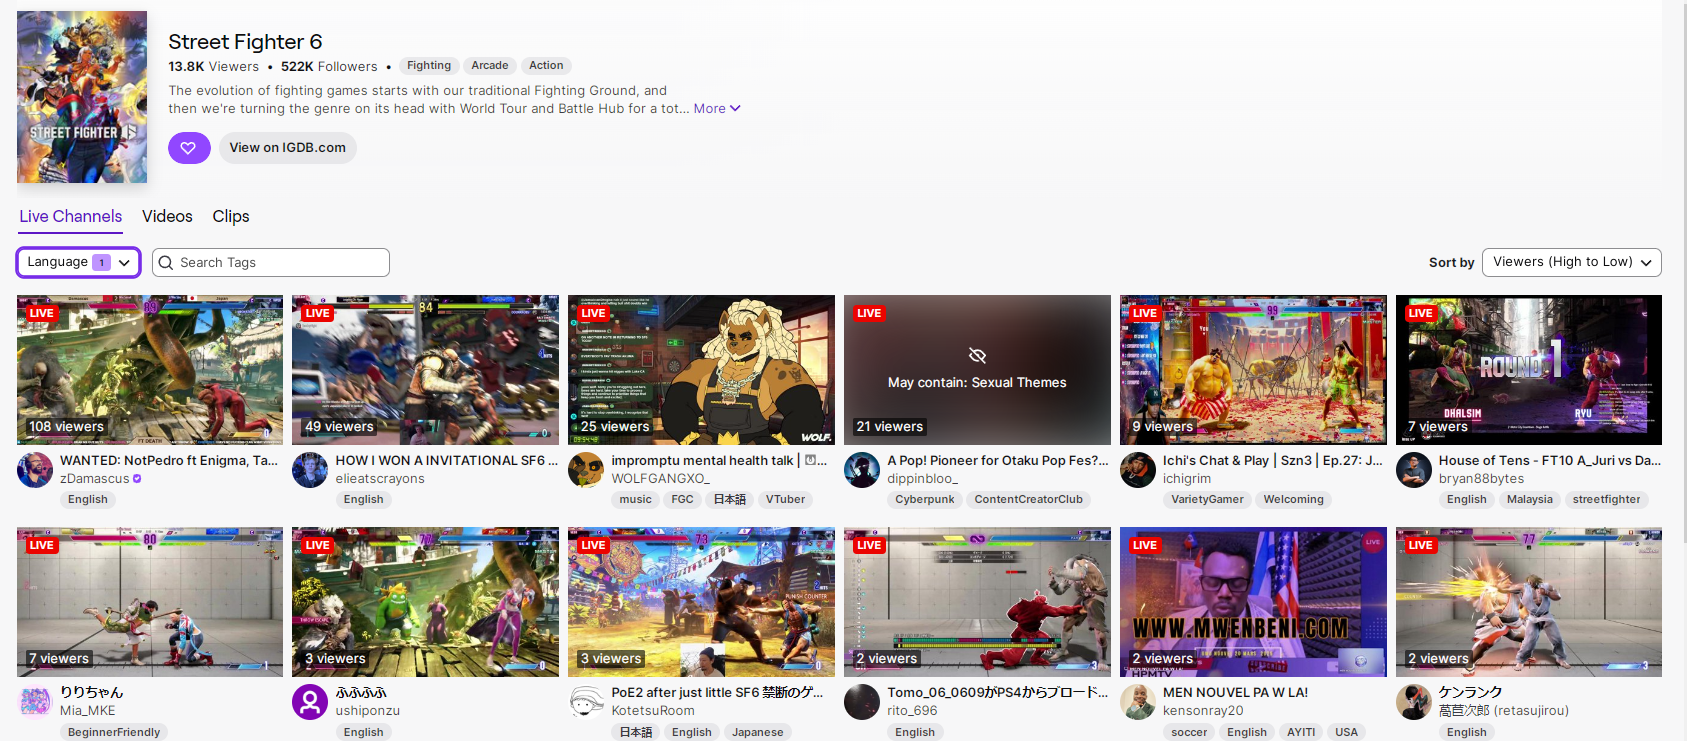Open Mia_MKE stream thumbnail with 7 viewers
Viewport: 1687px width, 741px height.
tap(150, 602)
